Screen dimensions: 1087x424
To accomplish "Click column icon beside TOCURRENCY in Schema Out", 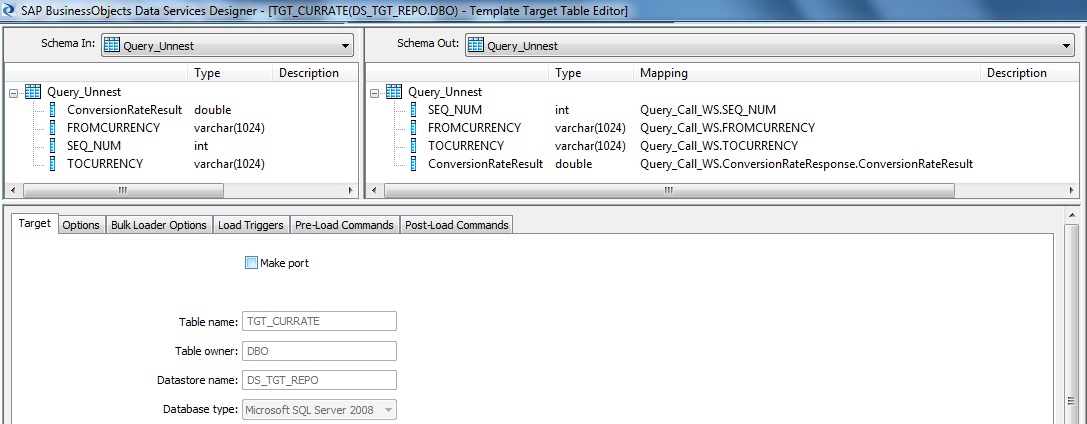I will click(414, 145).
